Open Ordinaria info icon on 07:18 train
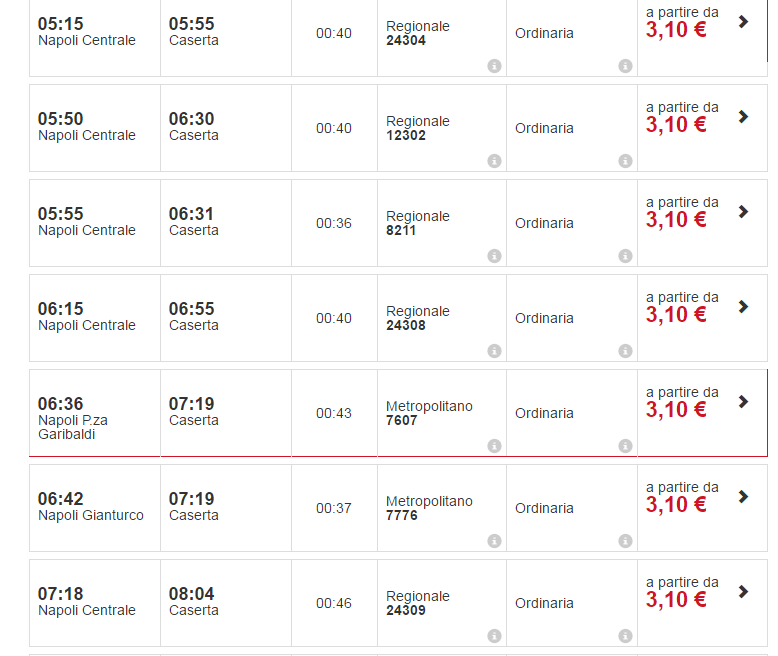The image size is (778, 656). 625,636
